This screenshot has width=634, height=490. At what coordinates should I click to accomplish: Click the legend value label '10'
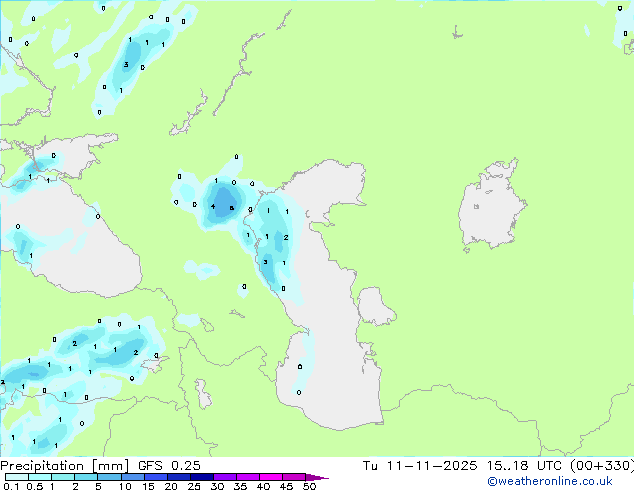click(x=125, y=486)
